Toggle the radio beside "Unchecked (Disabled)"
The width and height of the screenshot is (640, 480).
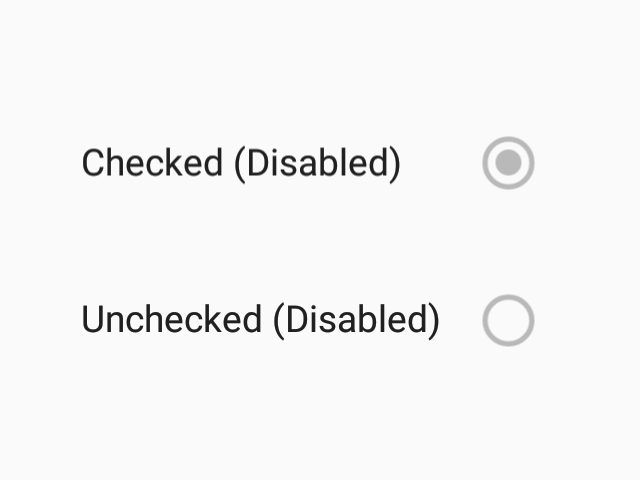pos(508,321)
